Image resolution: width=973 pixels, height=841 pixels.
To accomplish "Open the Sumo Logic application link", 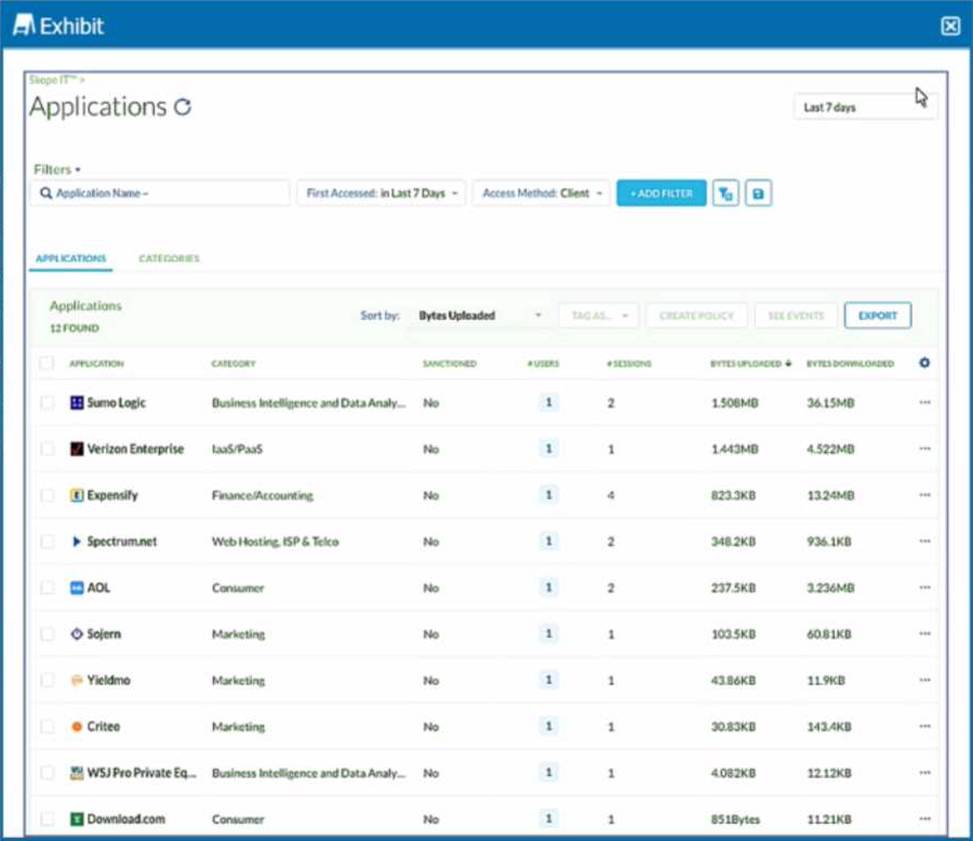I will tap(116, 403).
